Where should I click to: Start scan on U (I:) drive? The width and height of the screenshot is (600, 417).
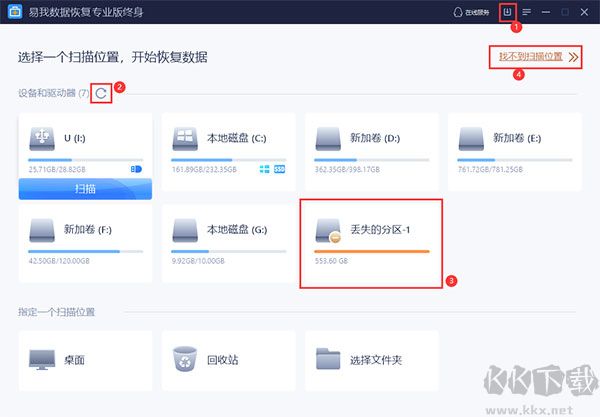pos(85,189)
